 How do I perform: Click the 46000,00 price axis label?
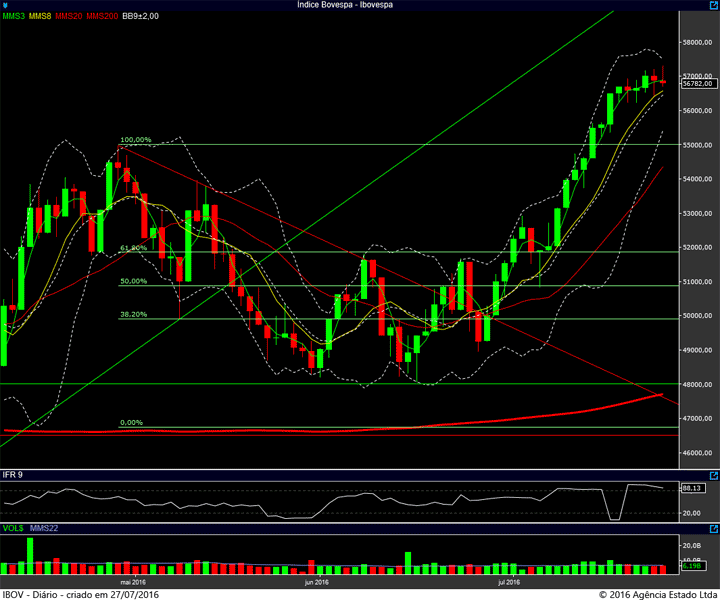[698, 453]
